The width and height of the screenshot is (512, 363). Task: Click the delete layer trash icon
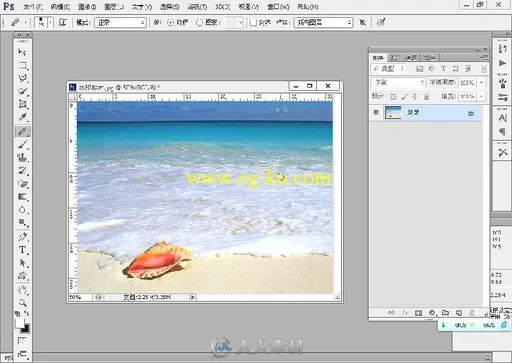tap(472, 313)
